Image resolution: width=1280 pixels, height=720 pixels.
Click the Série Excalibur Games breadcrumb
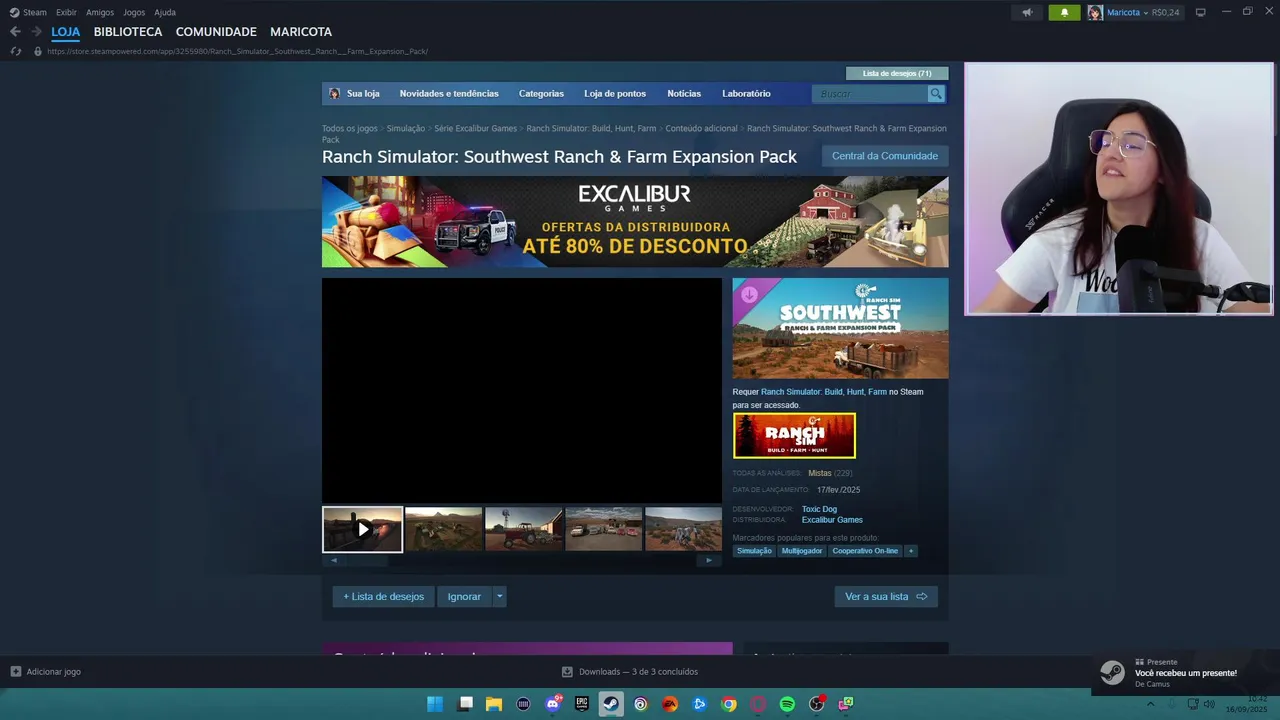[x=476, y=128]
